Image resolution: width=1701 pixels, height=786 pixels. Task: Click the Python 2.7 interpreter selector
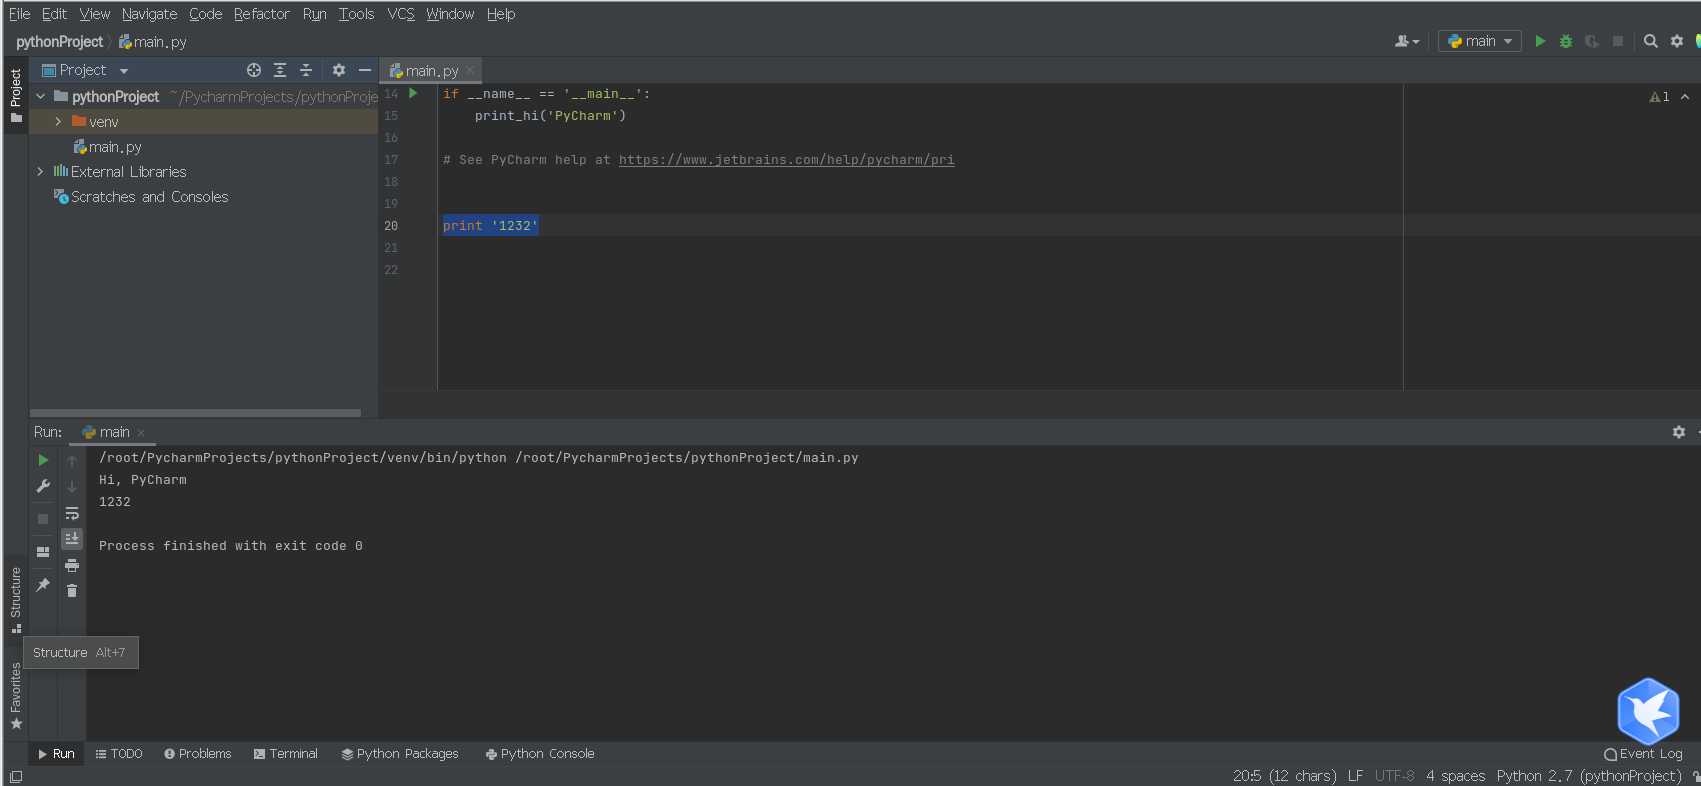point(1589,776)
